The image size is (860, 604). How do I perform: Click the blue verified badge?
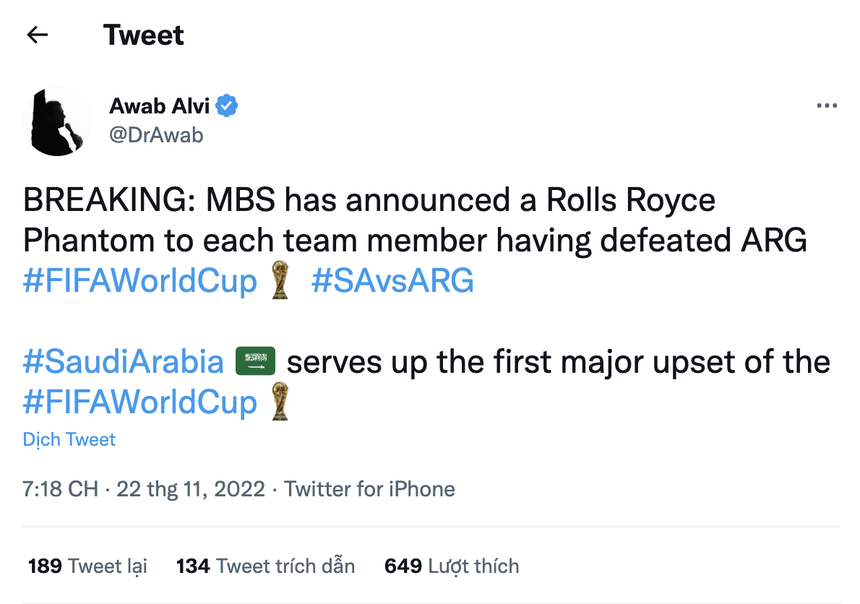pyautogui.click(x=228, y=106)
